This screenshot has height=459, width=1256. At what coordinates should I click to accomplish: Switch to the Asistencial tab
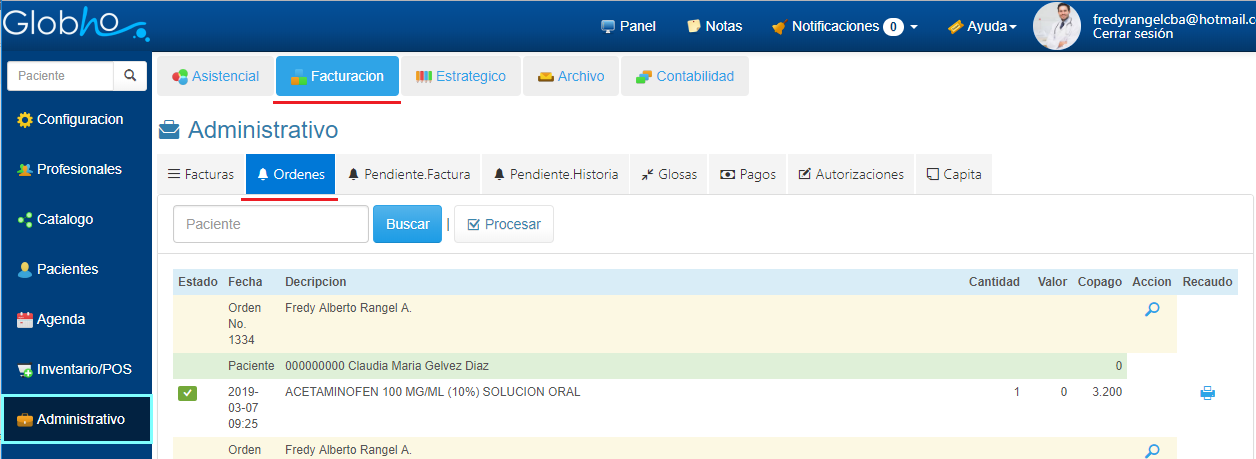tap(215, 76)
